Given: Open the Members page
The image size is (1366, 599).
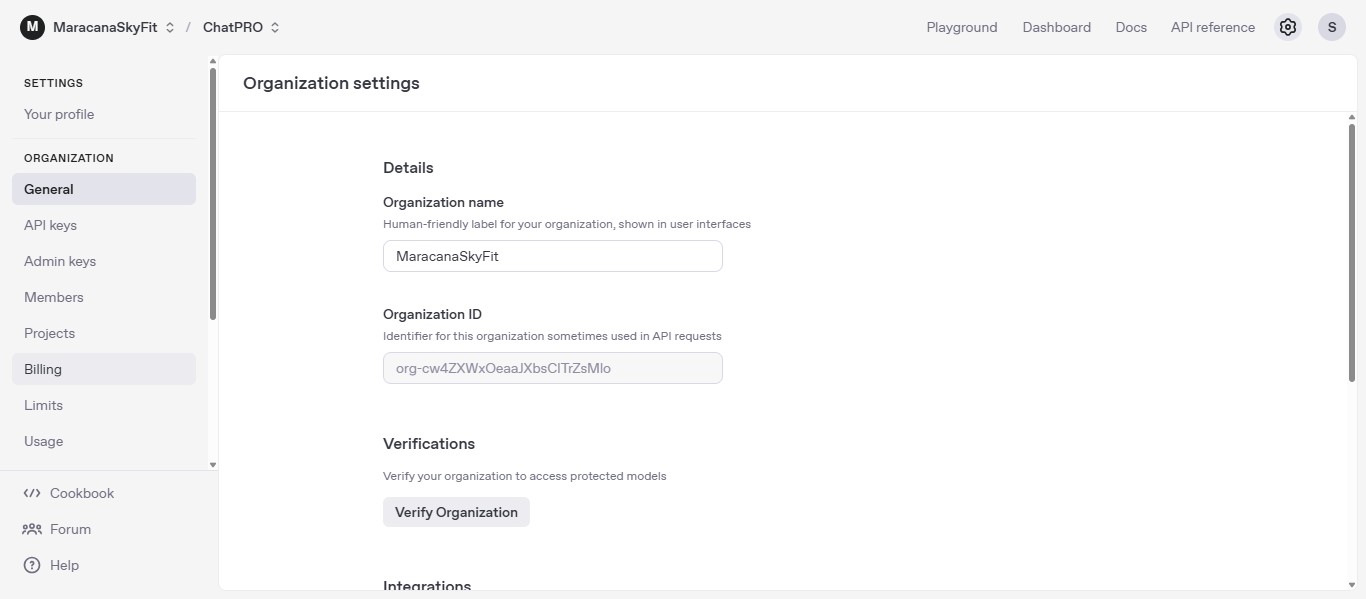Looking at the screenshot, I should click(104, 297).
